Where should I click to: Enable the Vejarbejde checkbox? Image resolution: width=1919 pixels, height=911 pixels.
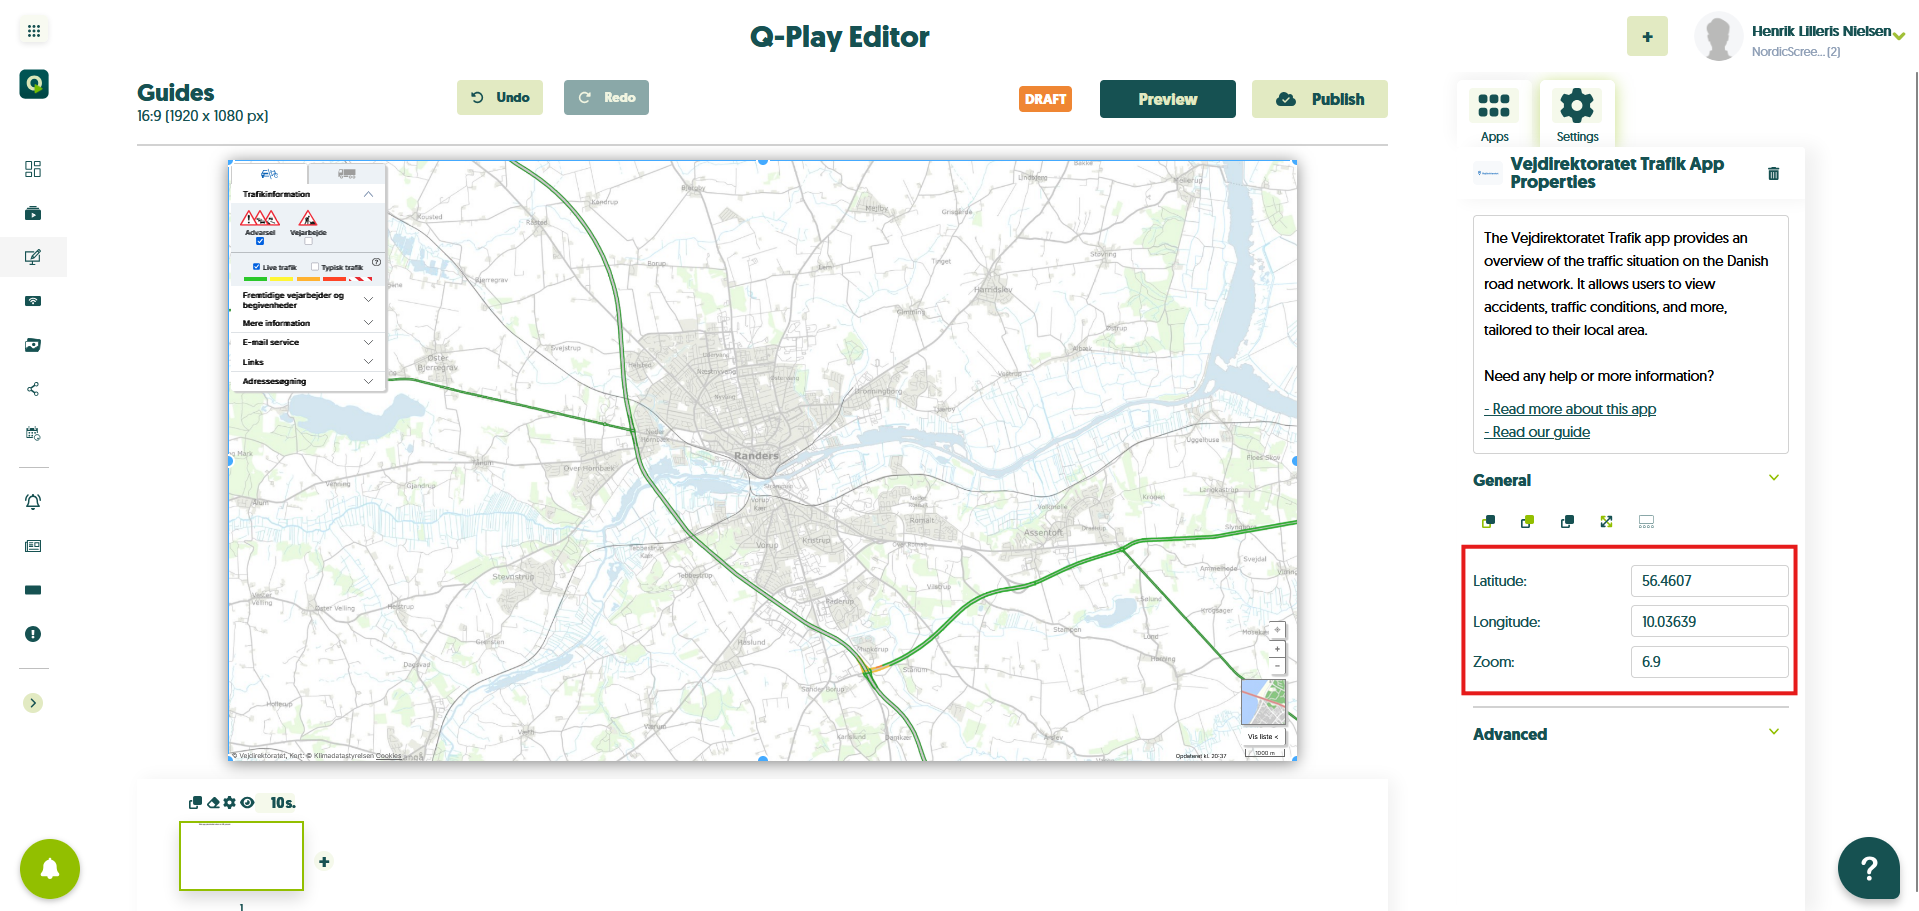tap(308, 241)
